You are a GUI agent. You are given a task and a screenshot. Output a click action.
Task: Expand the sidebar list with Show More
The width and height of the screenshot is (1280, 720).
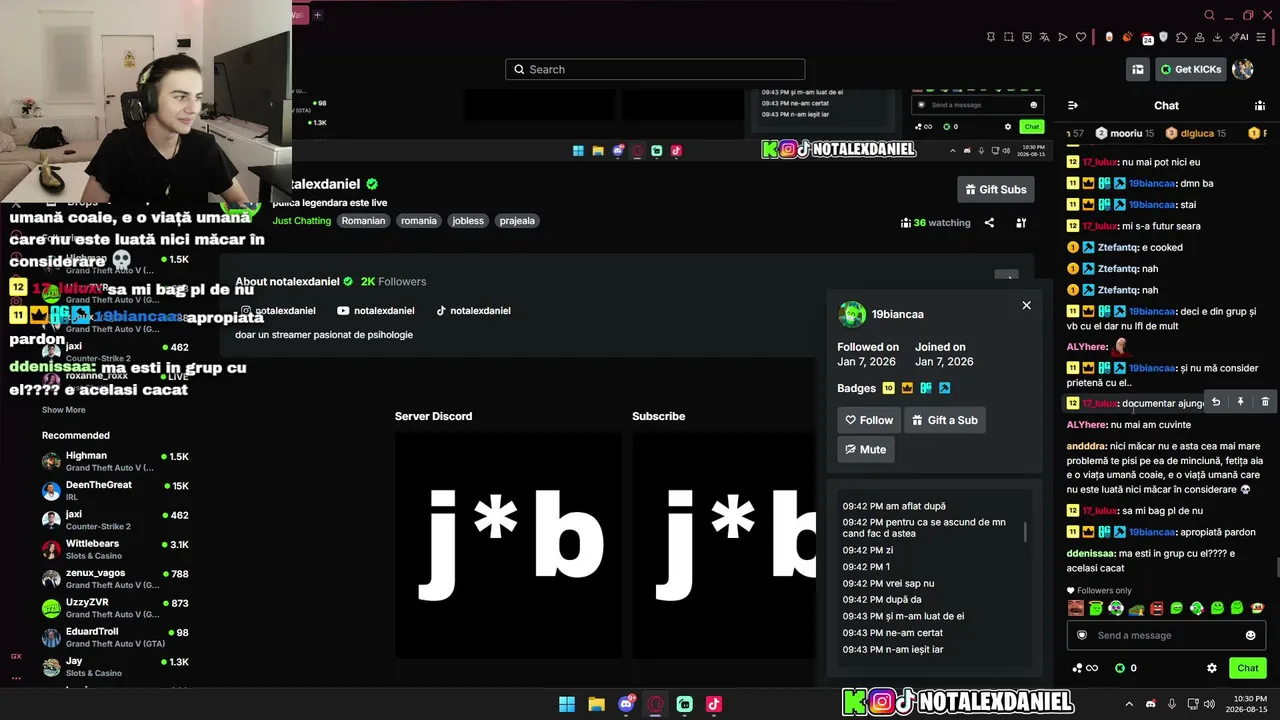(63, 410)
